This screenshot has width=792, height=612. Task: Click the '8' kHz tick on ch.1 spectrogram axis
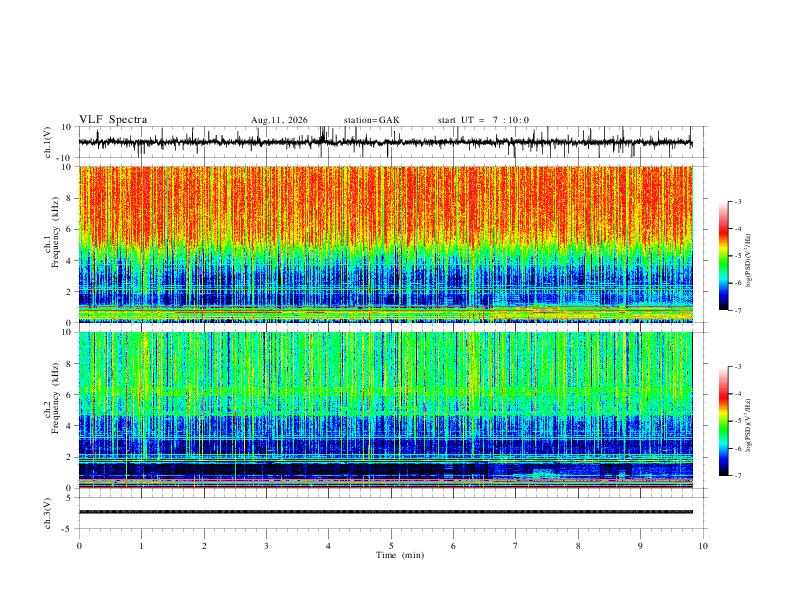71,198
